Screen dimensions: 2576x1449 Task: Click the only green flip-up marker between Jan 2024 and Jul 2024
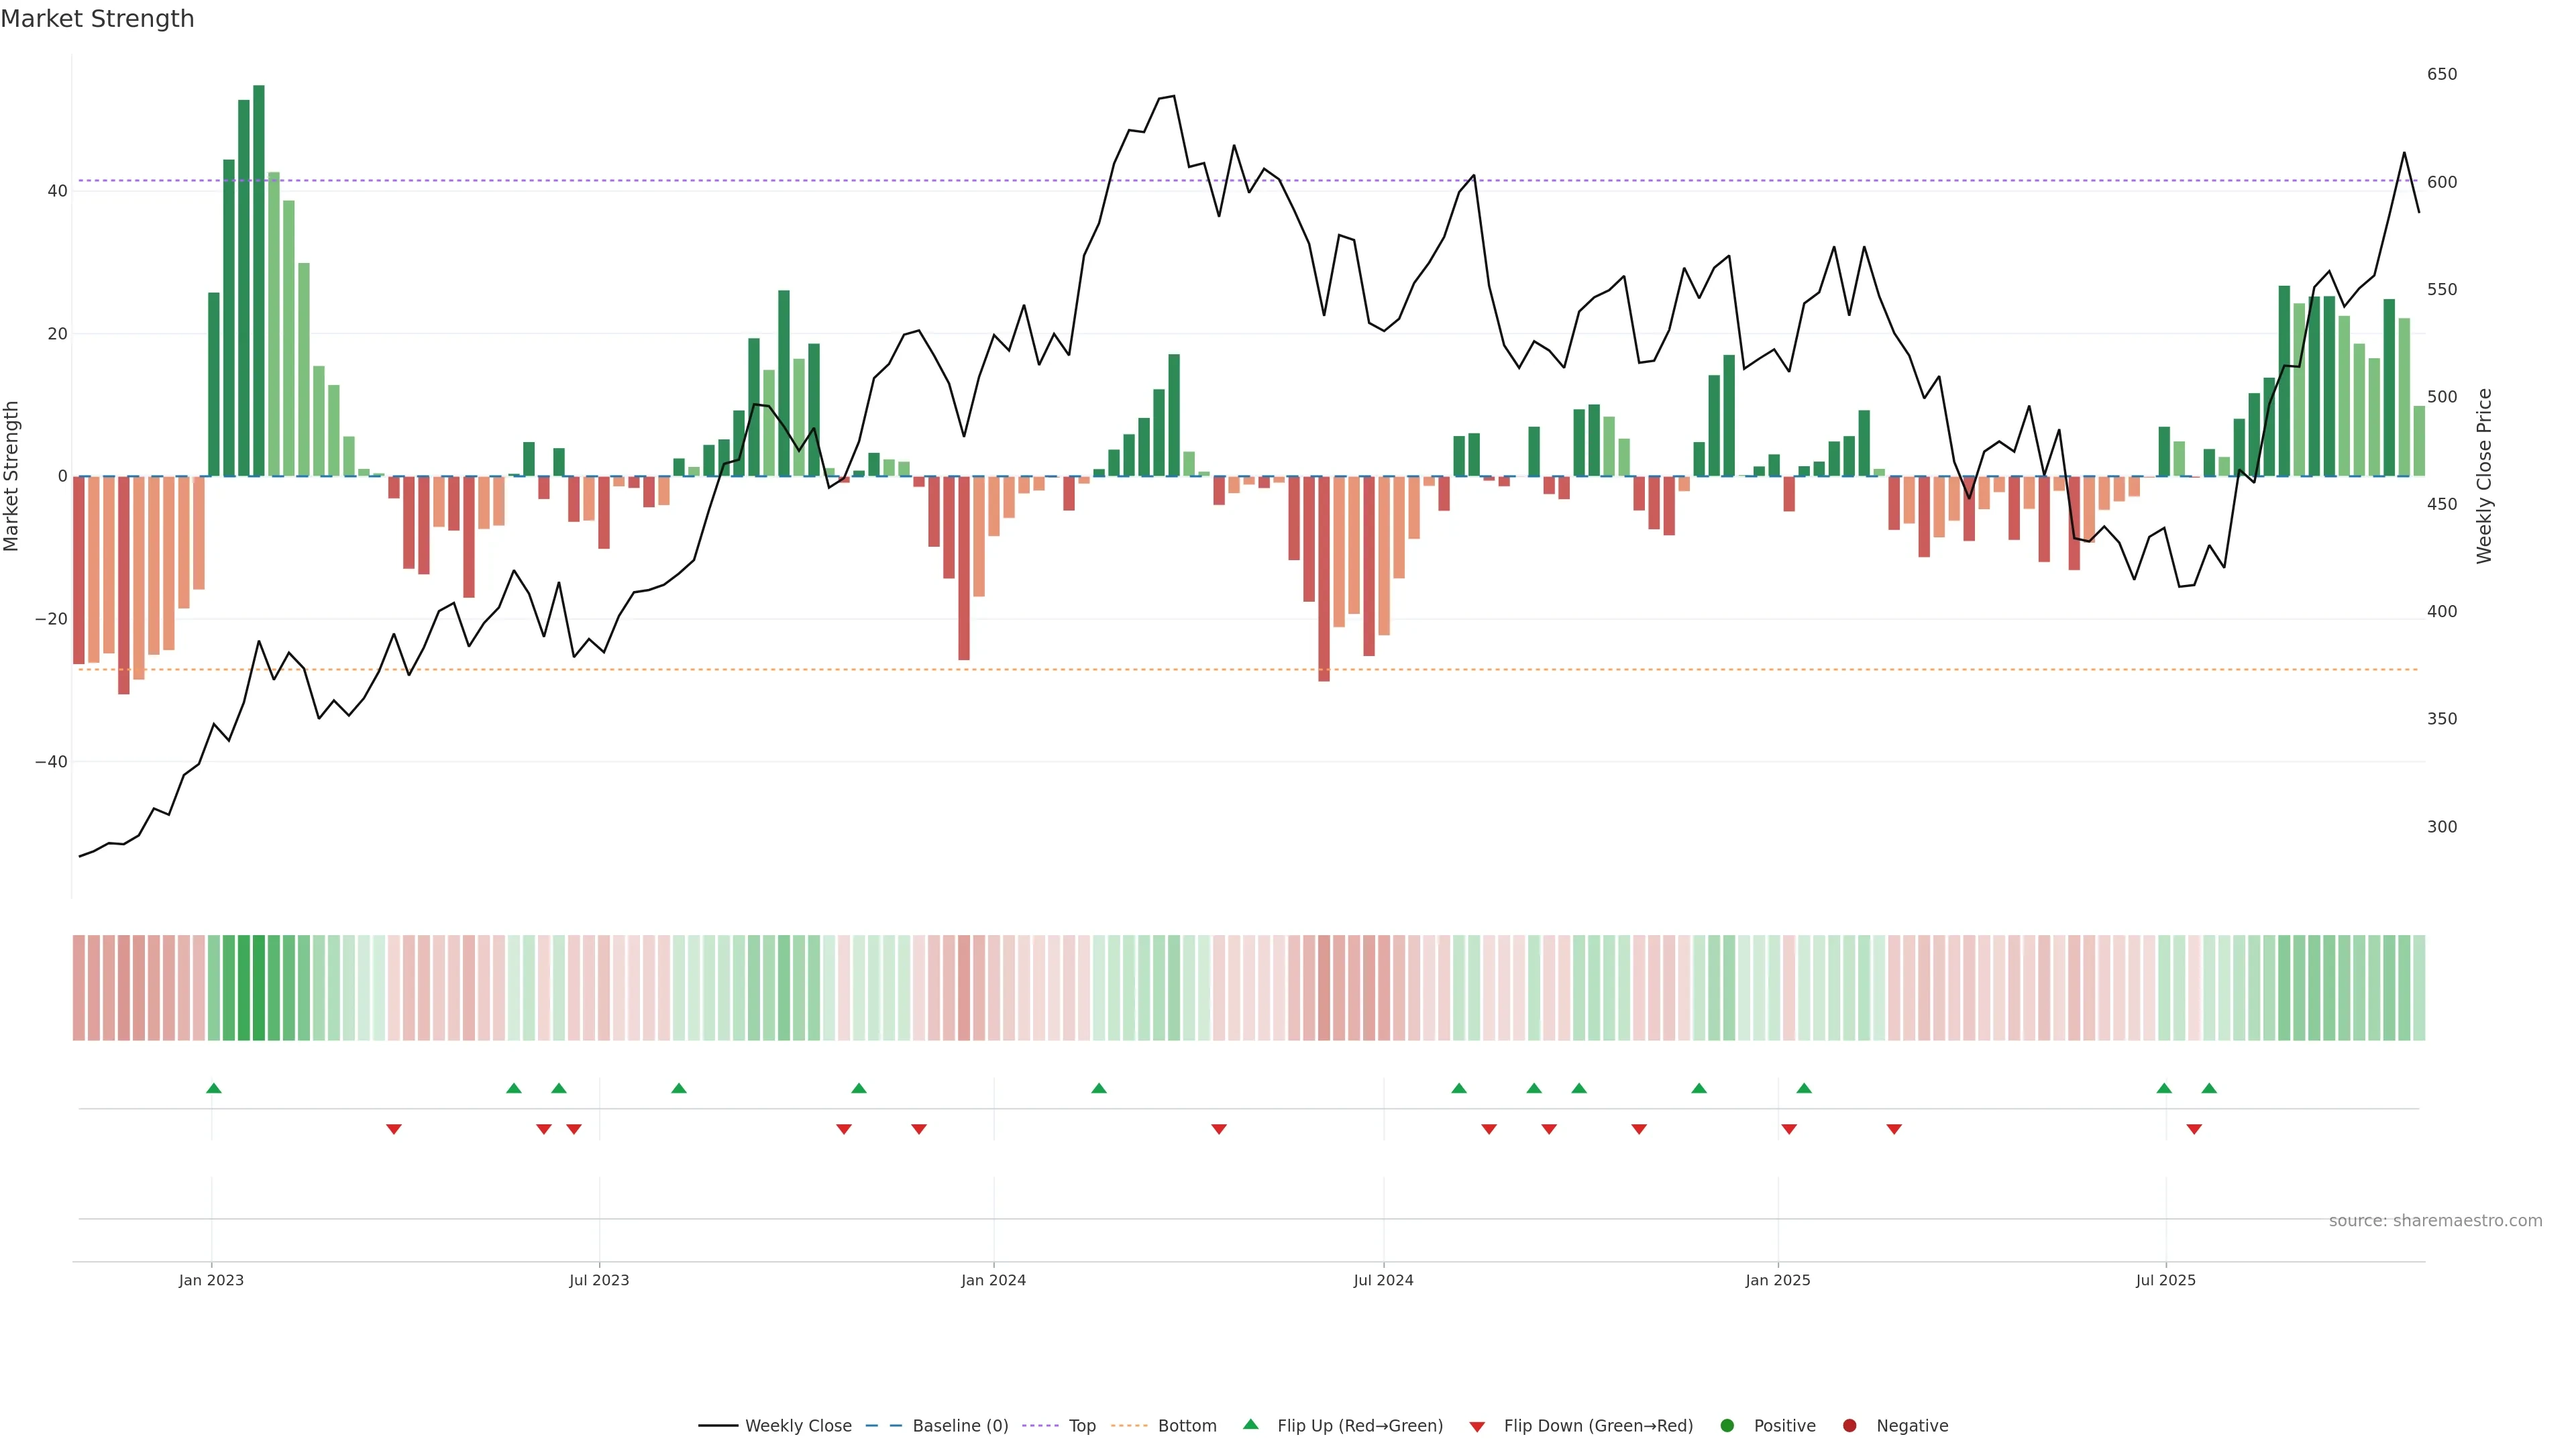tap(1099, 1088)
